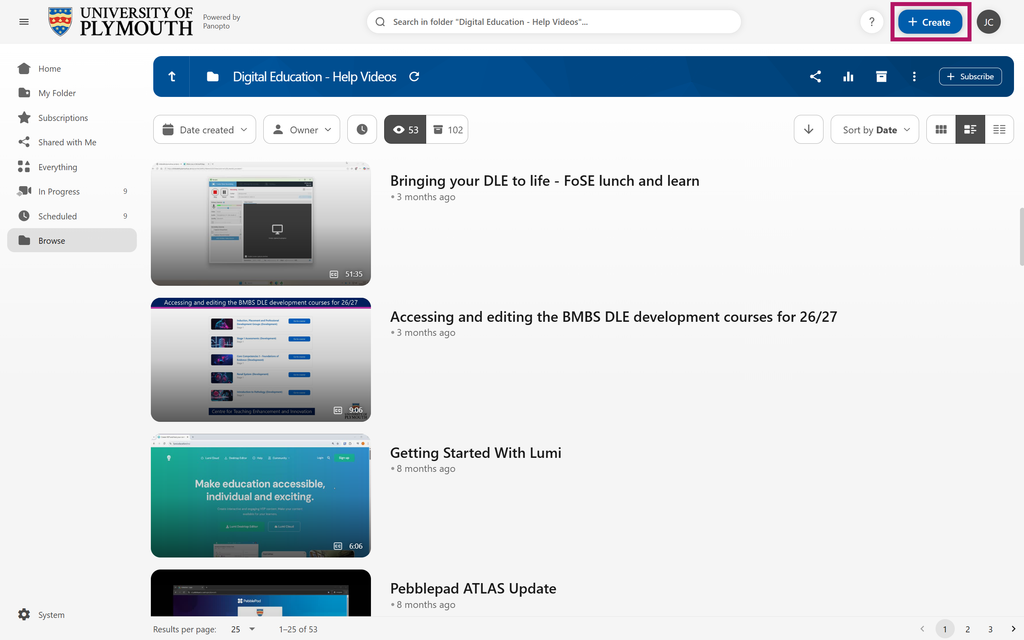
Task: Change results per page dropdown
Action: [x=242, y=629]
